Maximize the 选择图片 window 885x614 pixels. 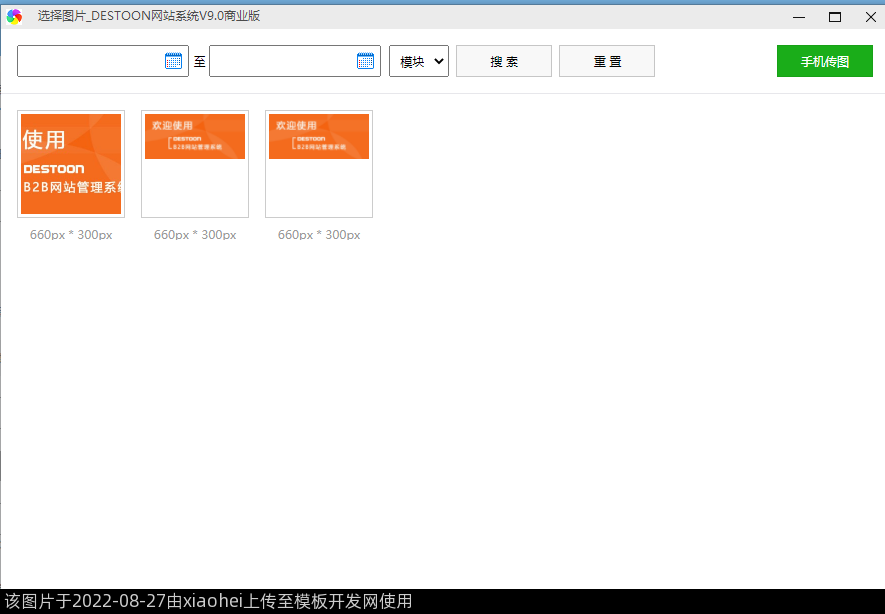coord(834,16)
